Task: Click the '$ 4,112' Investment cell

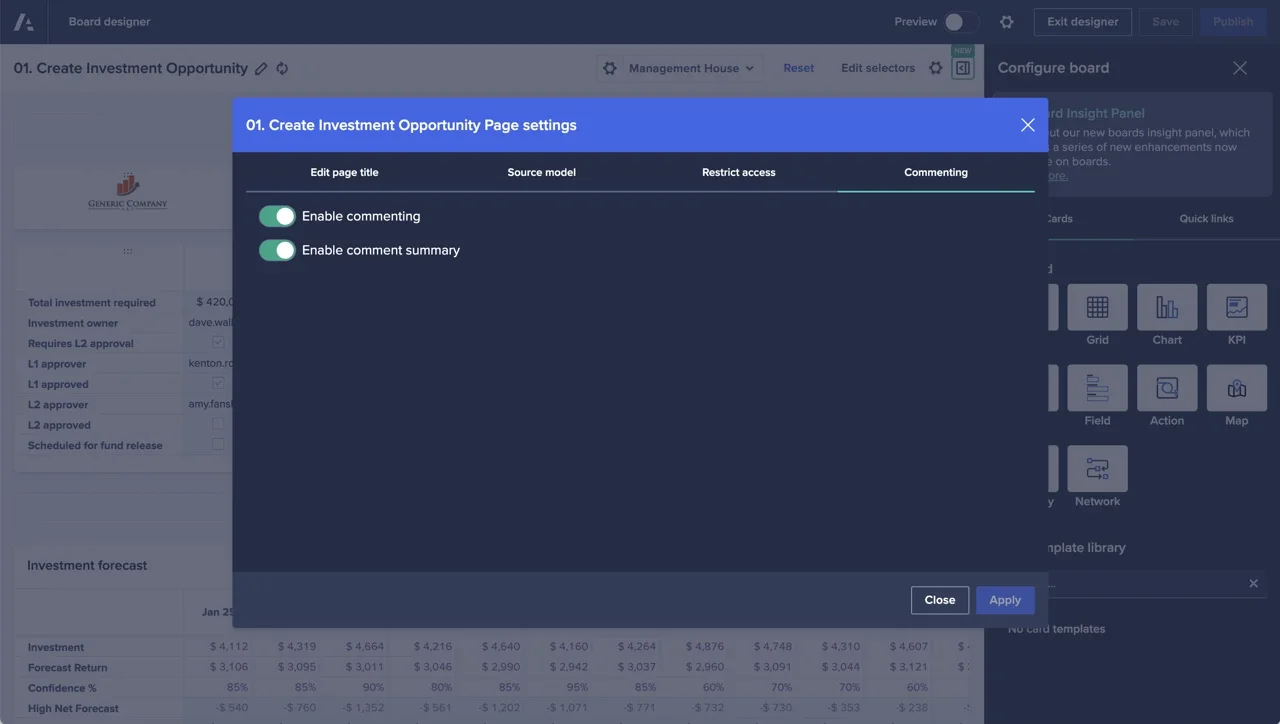Action: (229, 647)
